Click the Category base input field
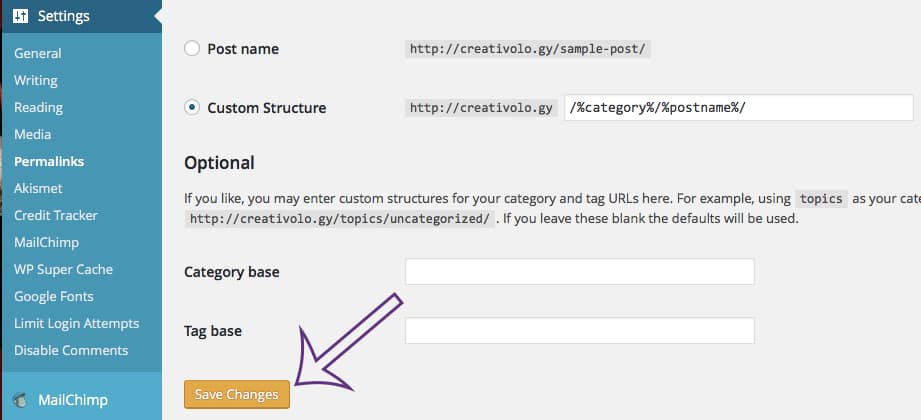The width and height of the screenshot is (921, 420). pyautogui.click(x=579, y=272)
